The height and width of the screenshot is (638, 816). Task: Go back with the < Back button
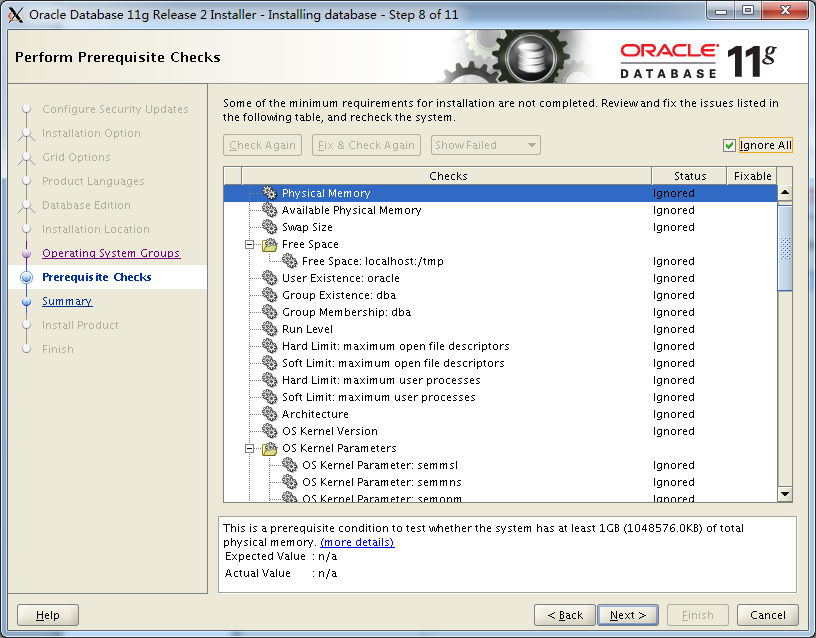pyautogui.click(x=565, y=615)
